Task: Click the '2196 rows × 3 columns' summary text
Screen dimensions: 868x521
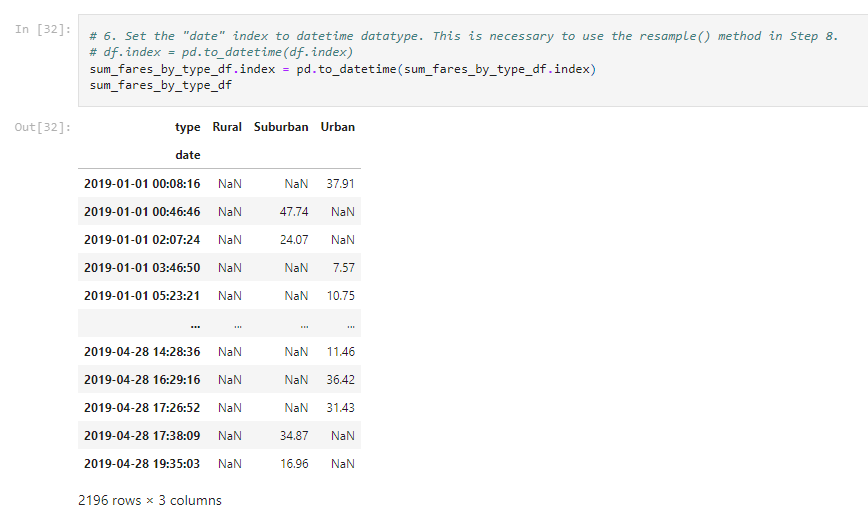Action: [x=149, y=501]
